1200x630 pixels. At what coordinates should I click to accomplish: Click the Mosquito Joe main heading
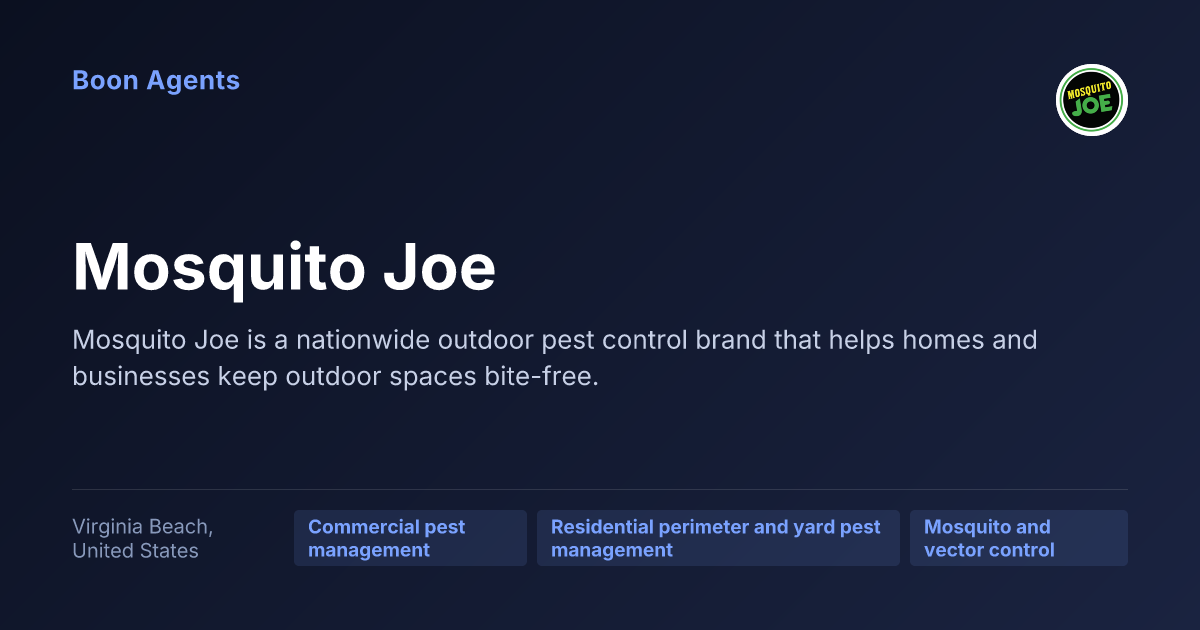point(284,267)
